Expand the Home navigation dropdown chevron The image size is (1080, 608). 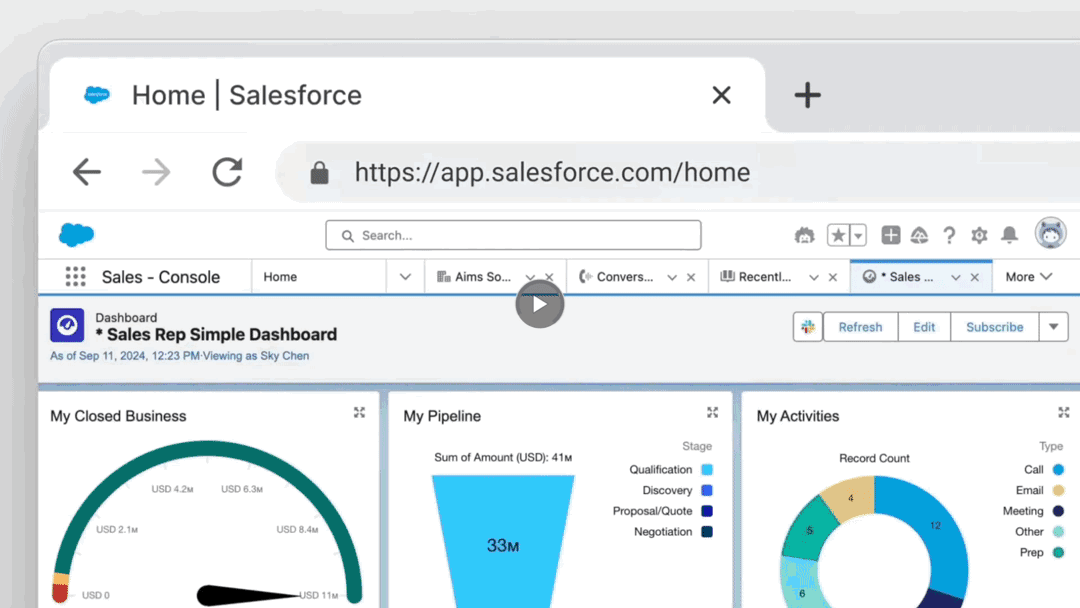click(x=405, y=277)
